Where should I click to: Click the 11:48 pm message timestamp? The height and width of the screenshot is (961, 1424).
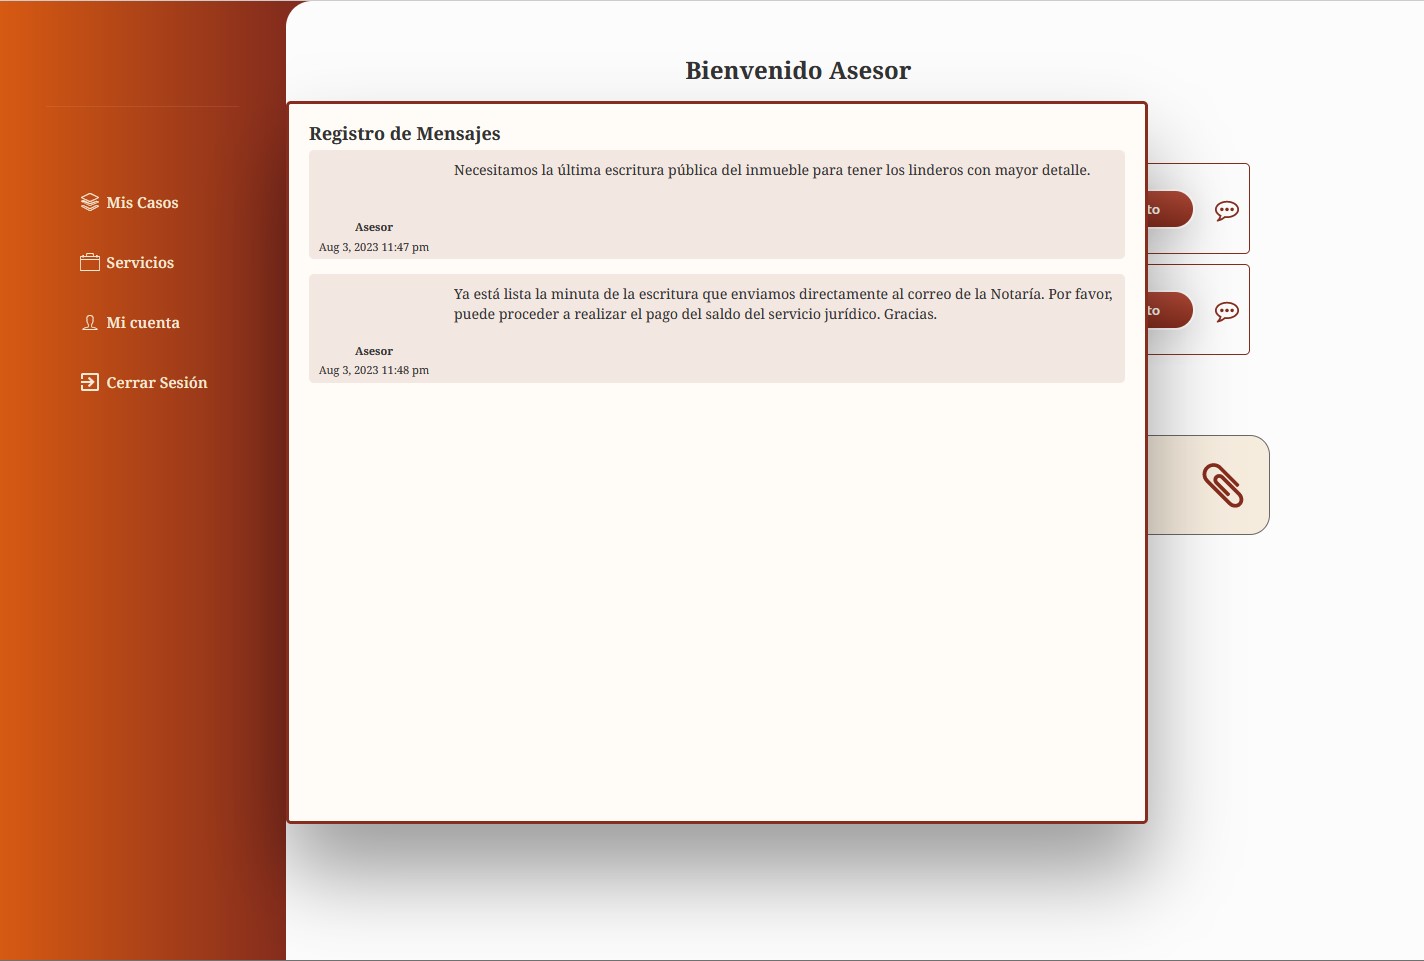point(374,370)
